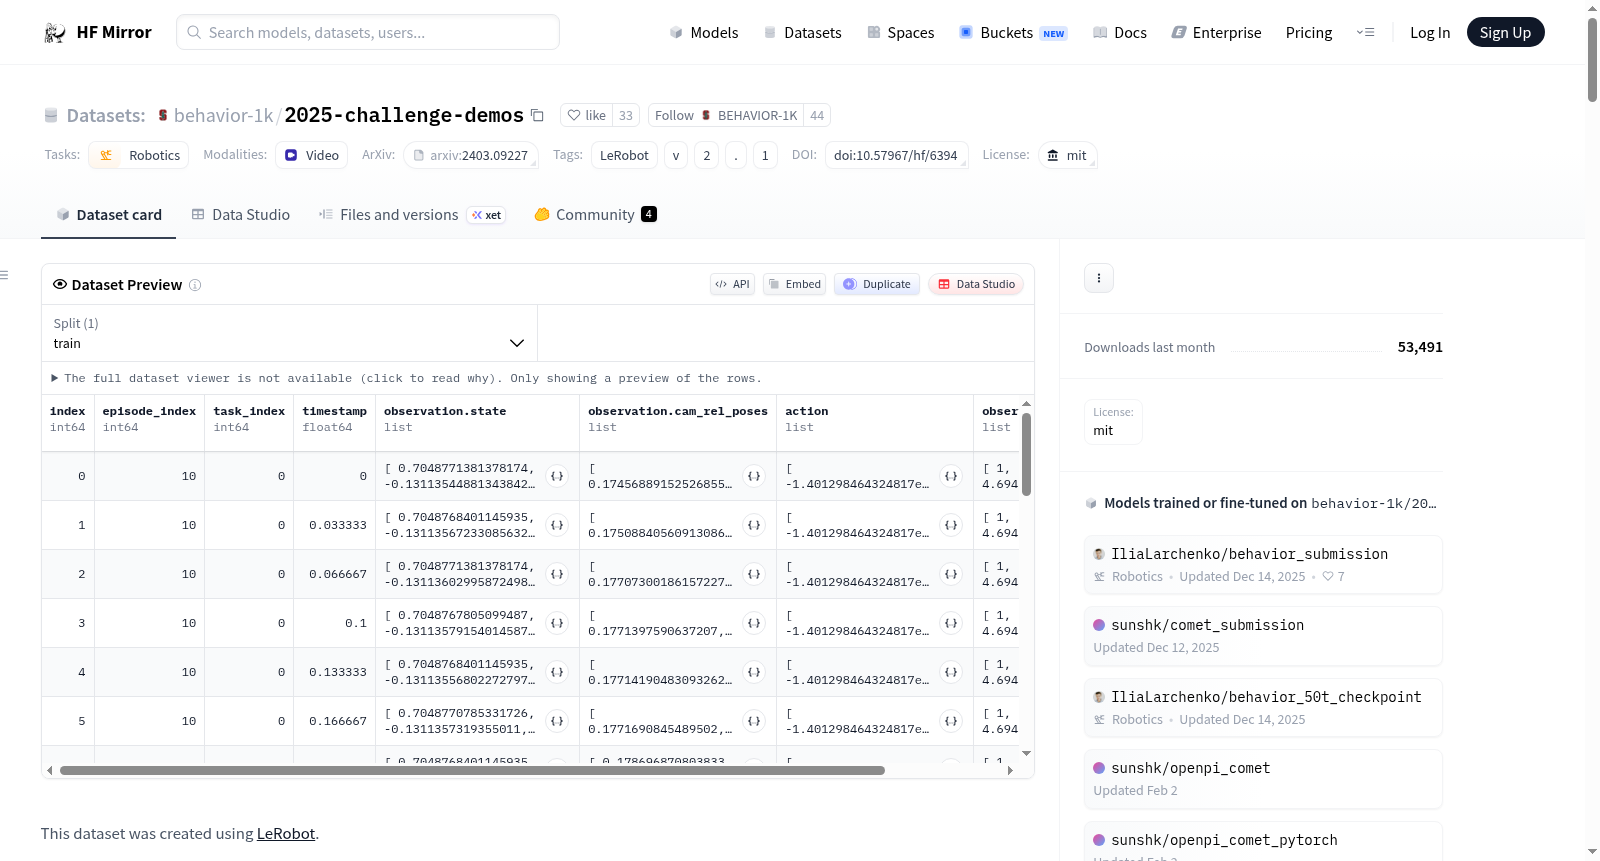The image size is (1600, 861).
Task: Expand observation.cam_rel_poses JSON in row 1
Action: [x=755, y=525]
